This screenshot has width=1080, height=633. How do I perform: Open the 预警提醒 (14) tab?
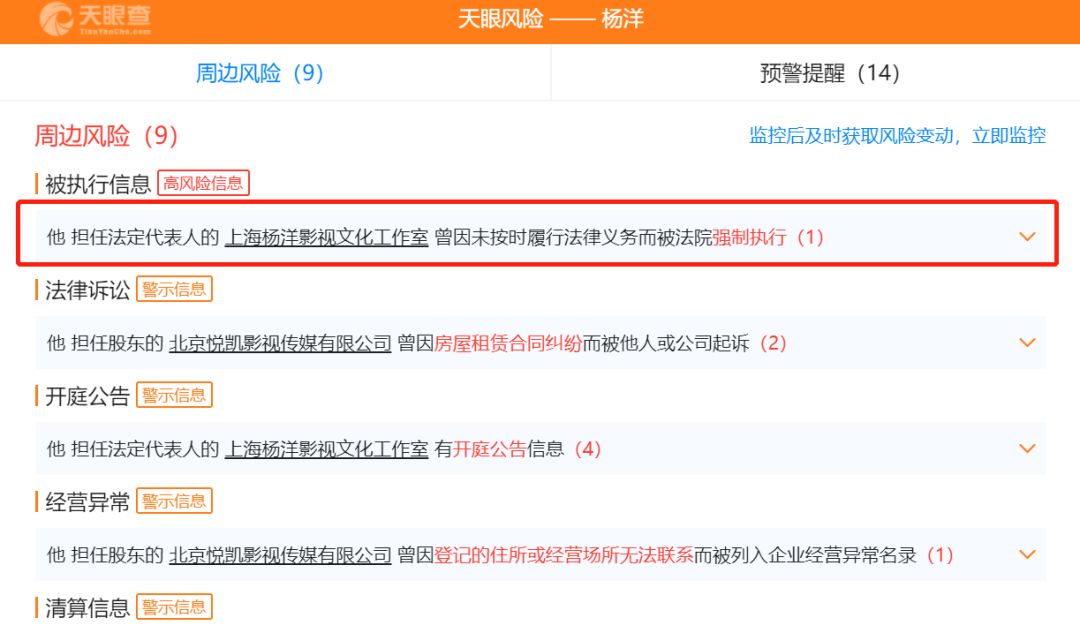coord(830,73)
